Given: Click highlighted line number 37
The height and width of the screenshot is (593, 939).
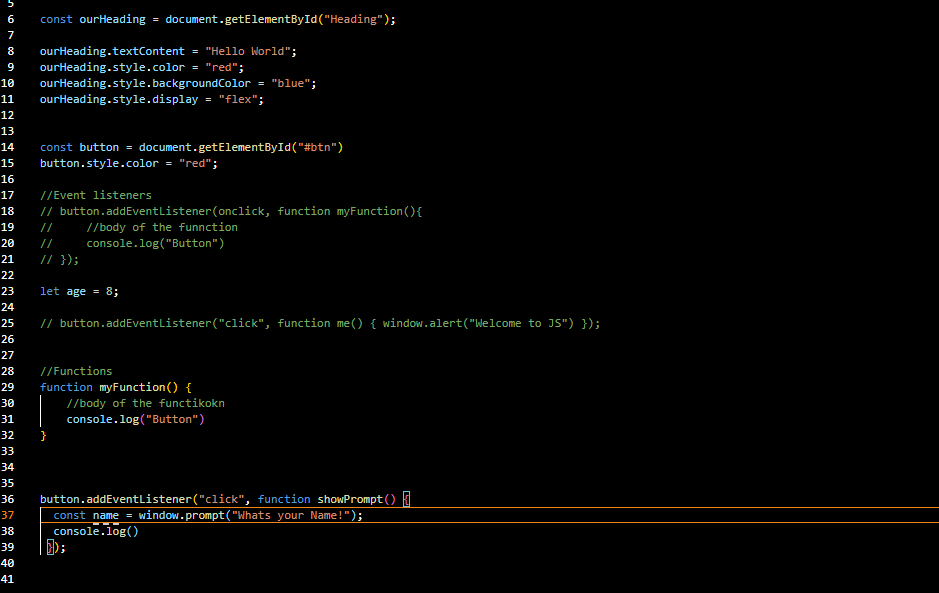Looking at the screenshot, I should (7, 515).
